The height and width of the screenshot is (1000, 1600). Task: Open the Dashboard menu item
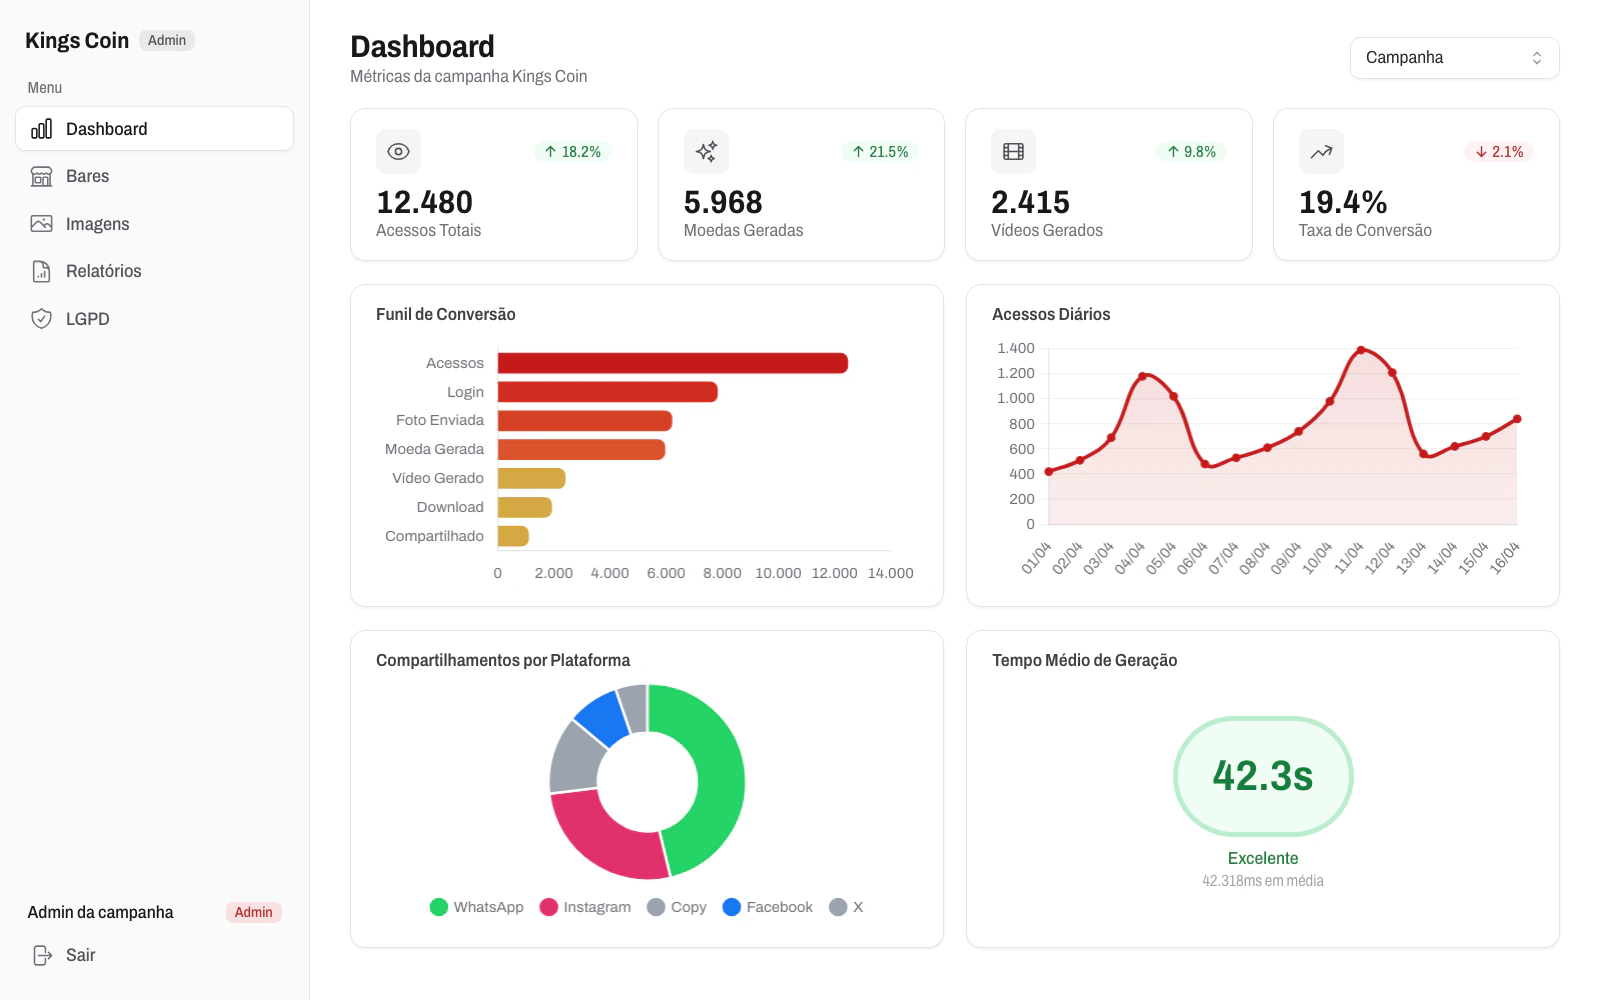coord(154,129)
